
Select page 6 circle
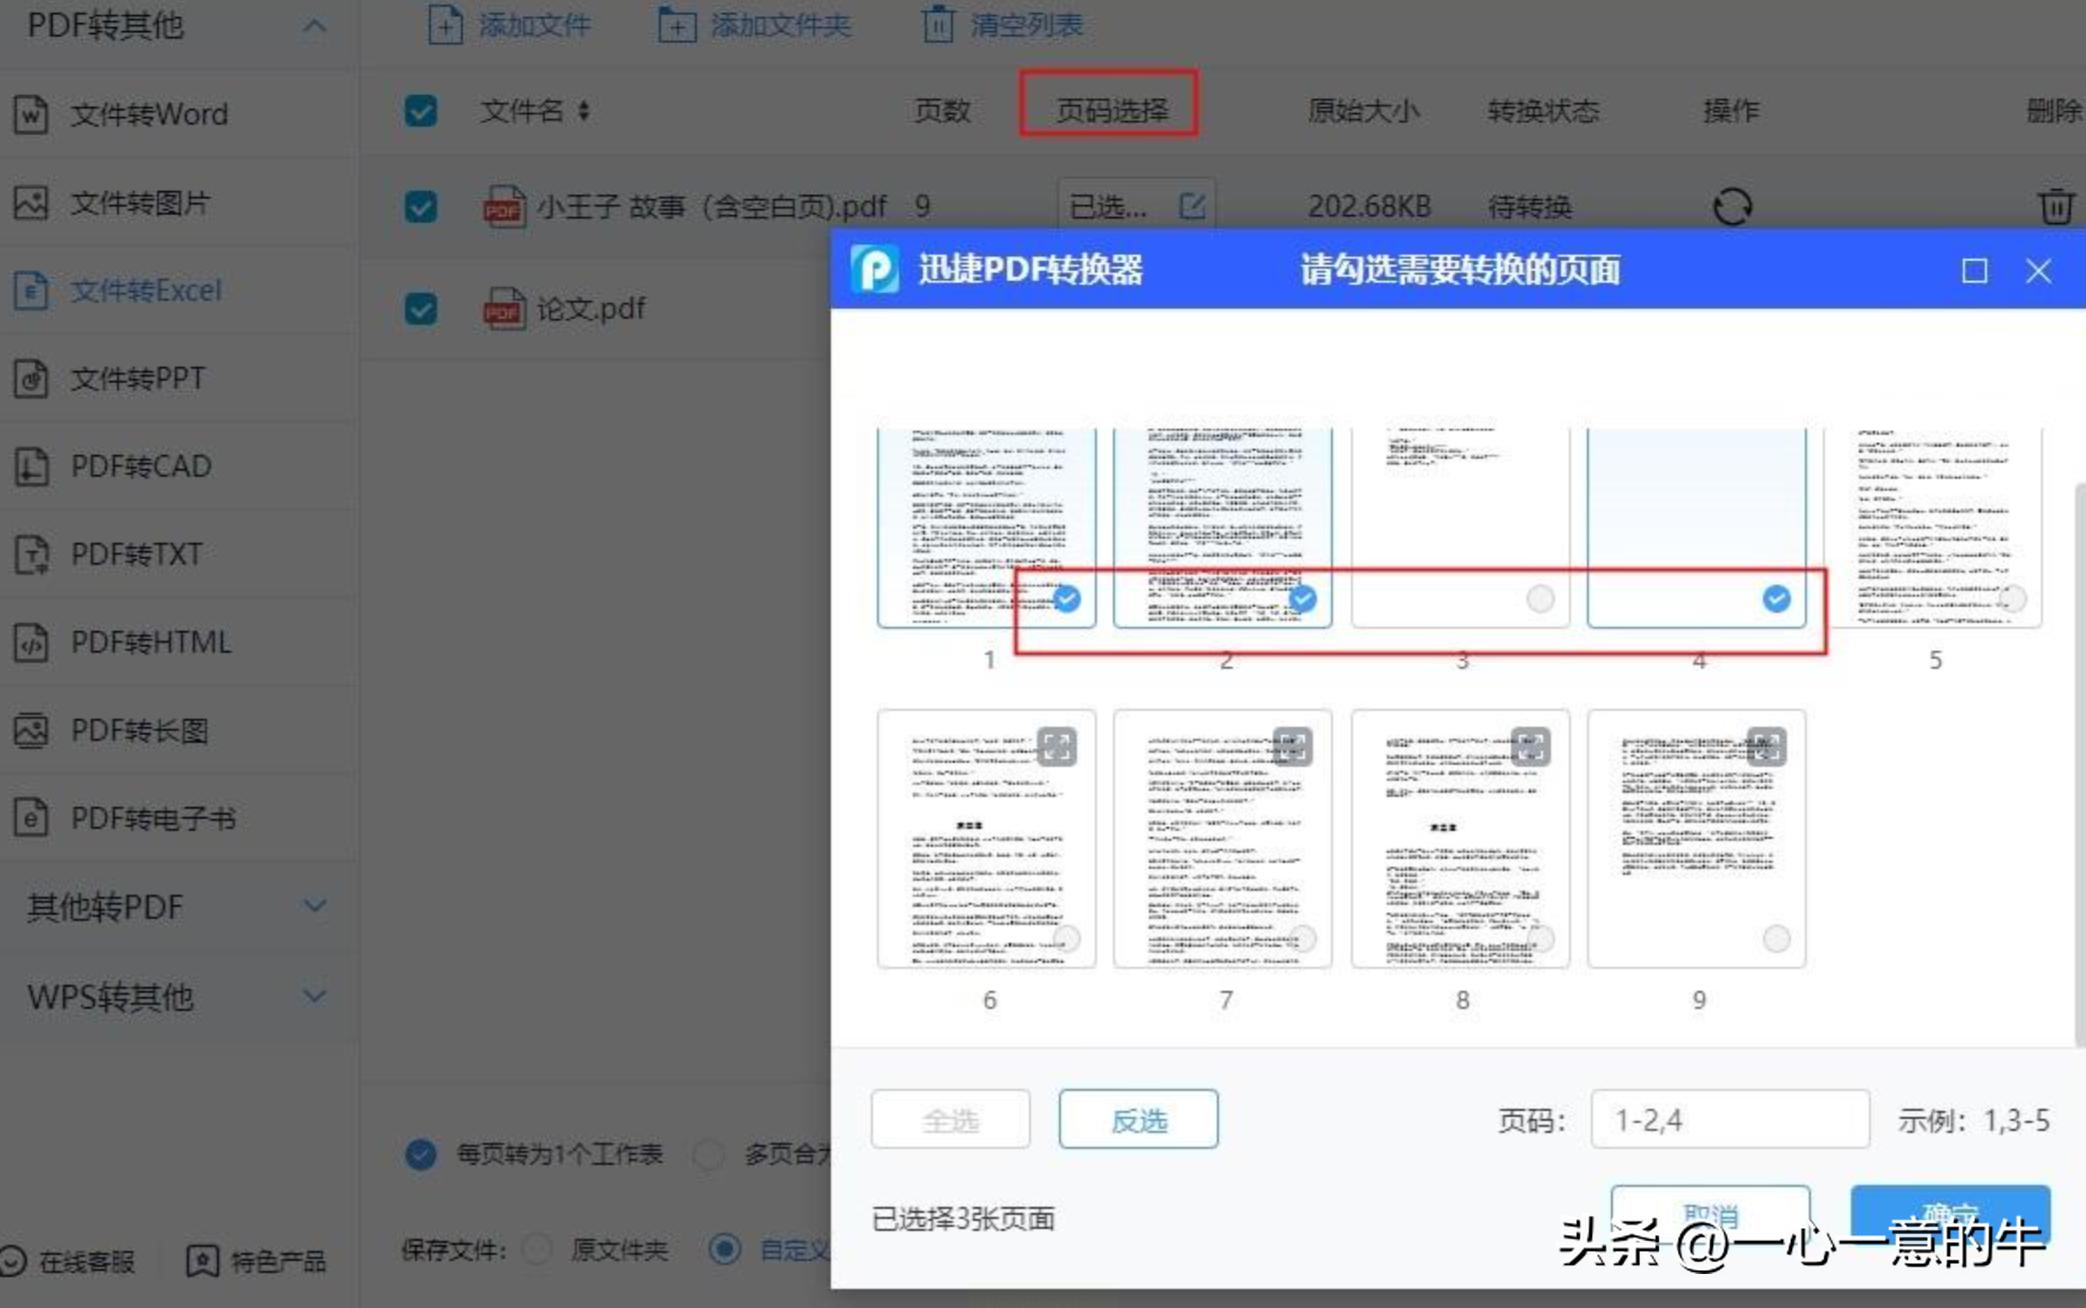pos(1067,938)
